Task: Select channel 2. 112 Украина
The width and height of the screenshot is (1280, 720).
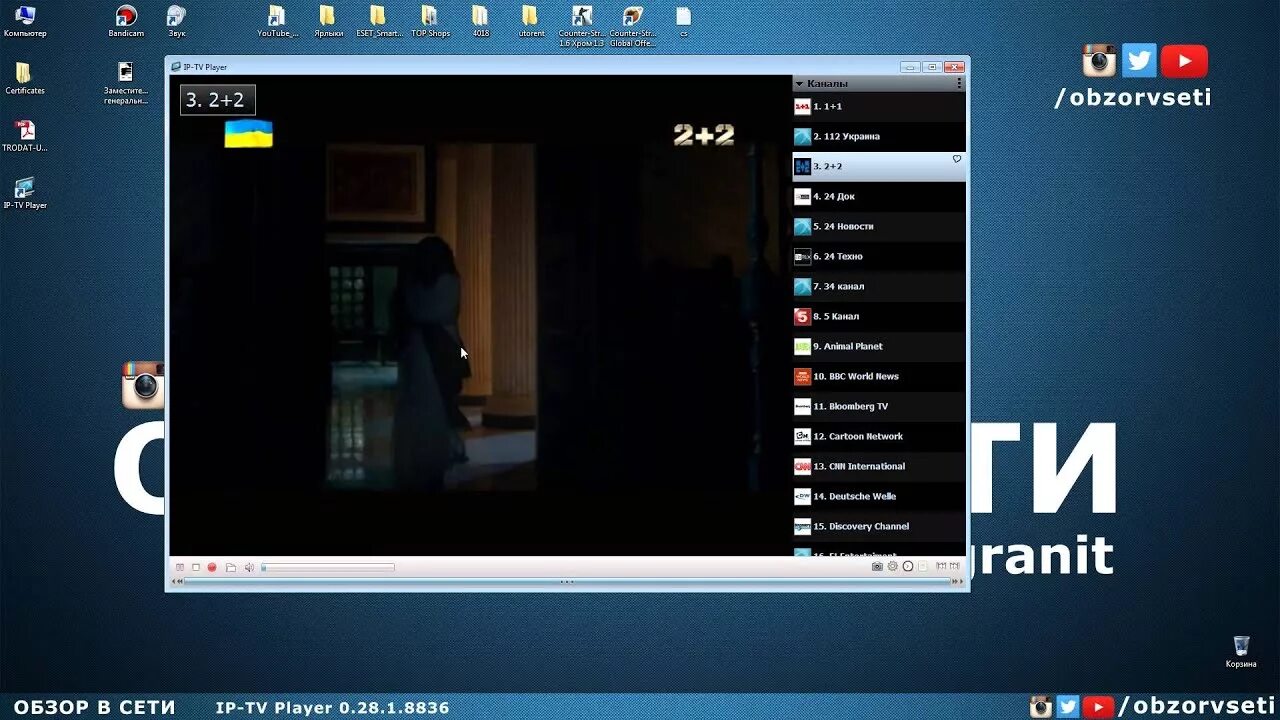Action: [879, 136]
